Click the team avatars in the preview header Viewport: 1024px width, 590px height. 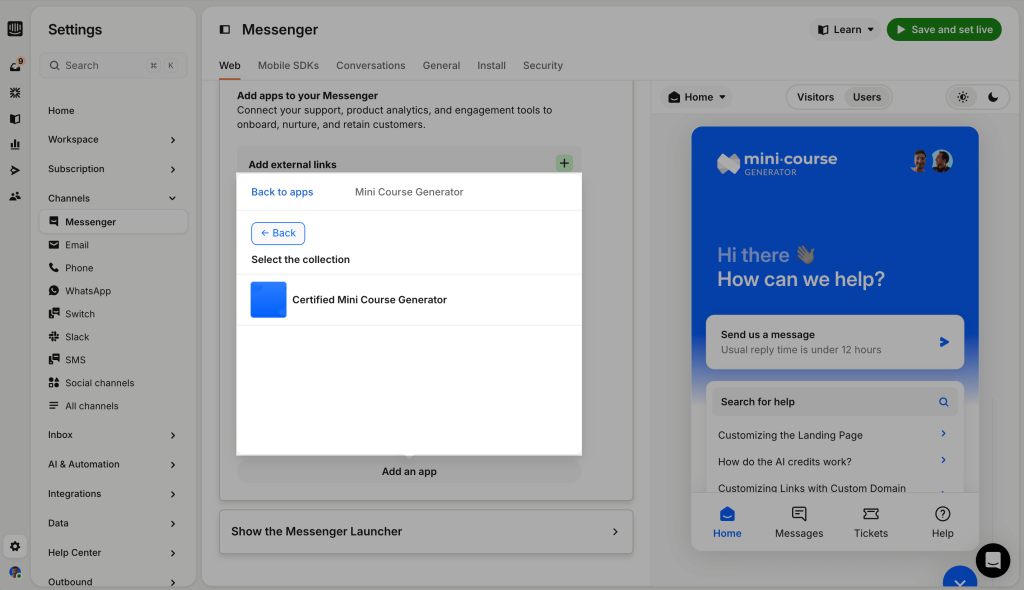932,161
